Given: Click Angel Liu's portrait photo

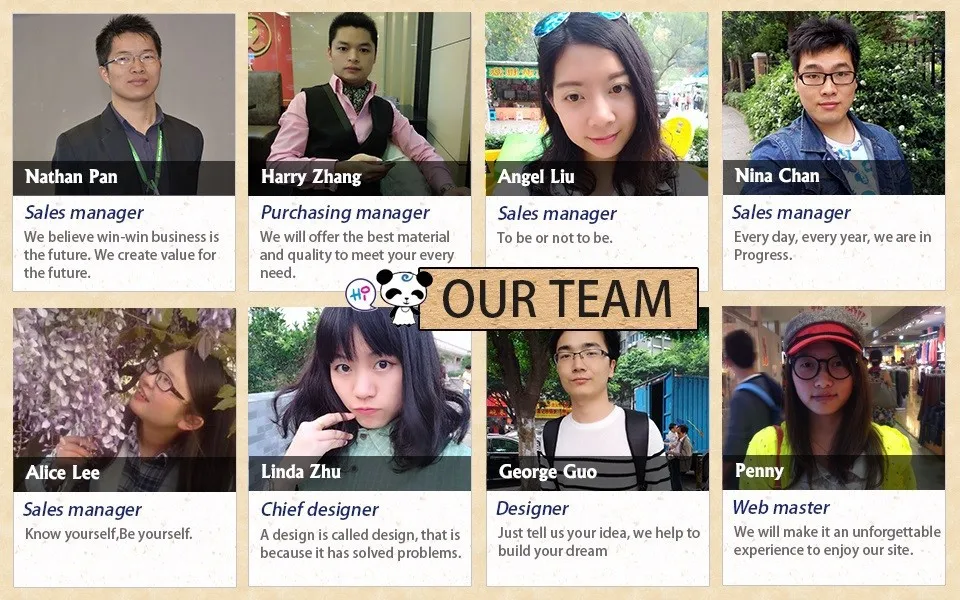Looking at the screenshot, I should (x=596, y=104).
